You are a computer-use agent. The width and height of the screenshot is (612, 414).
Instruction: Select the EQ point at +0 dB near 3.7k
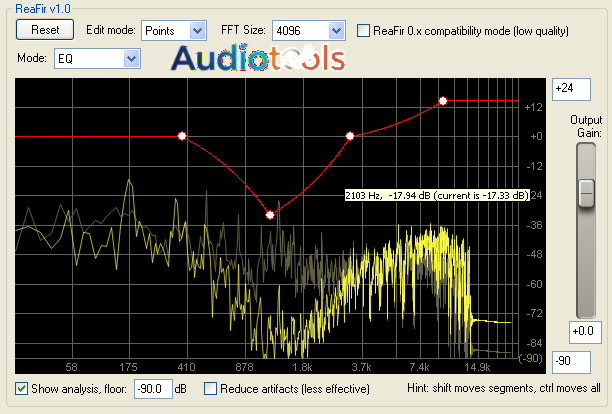(x=350, y=136)
